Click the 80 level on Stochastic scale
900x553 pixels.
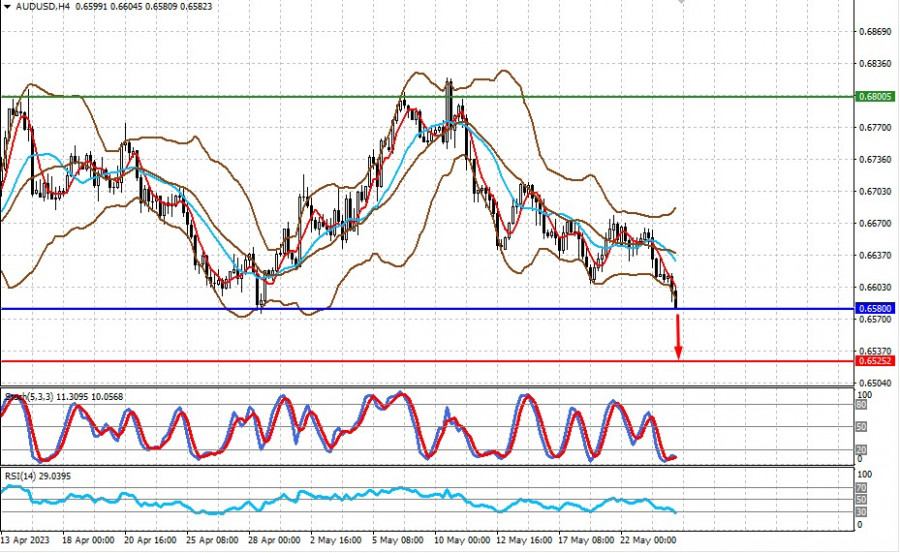pyautogui.click(x=861, y=405)
